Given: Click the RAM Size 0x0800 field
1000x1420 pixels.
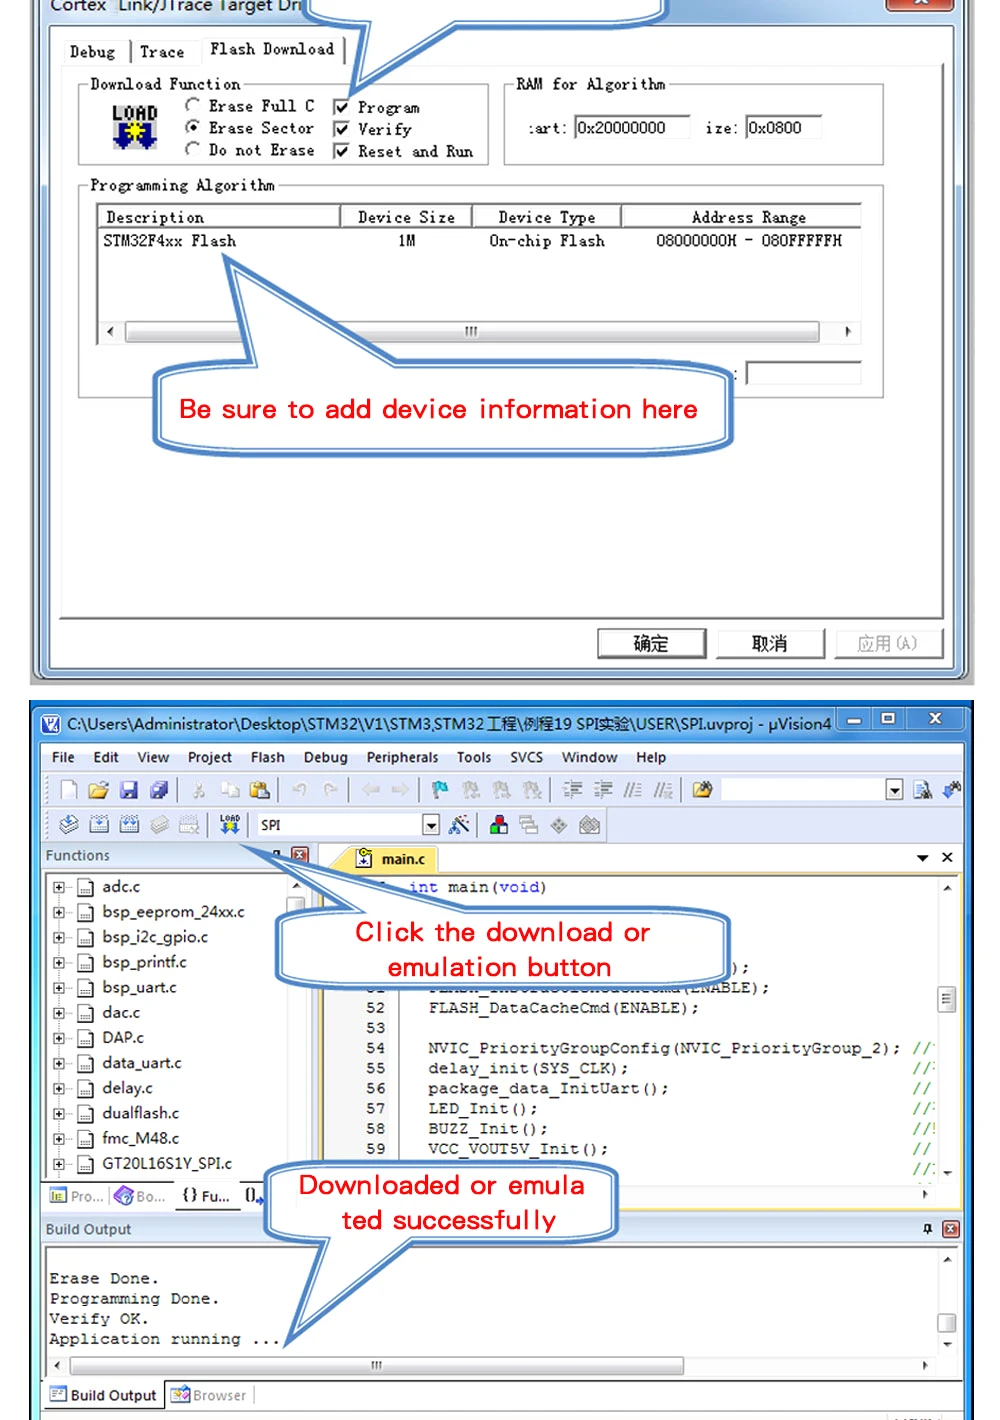Looking at the screenshot, I should coord(783,128).
